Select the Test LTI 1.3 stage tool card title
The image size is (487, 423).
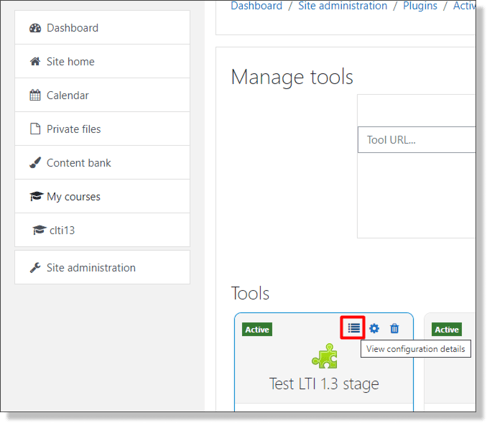pyautogui.click(x=324, y=384)
